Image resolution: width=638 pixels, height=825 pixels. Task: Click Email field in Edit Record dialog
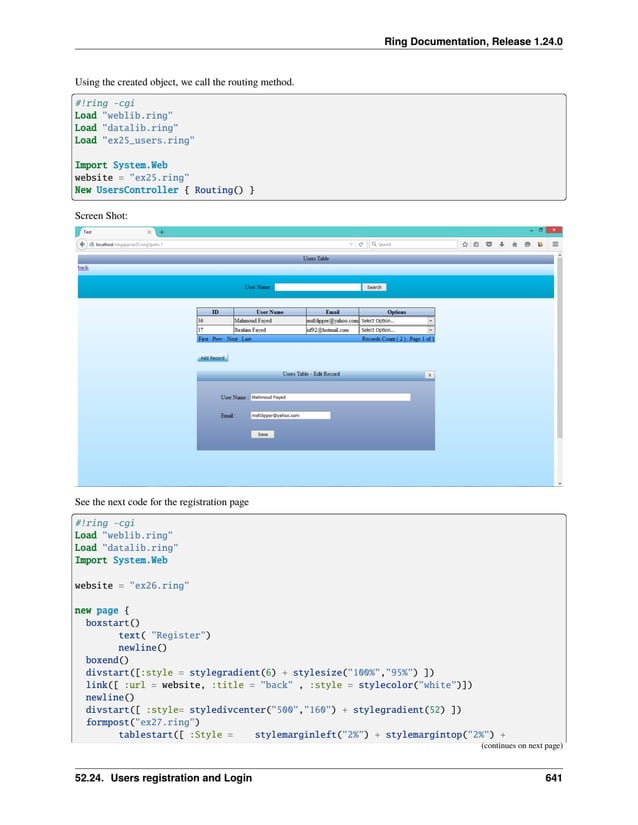(x=290, y=416)
